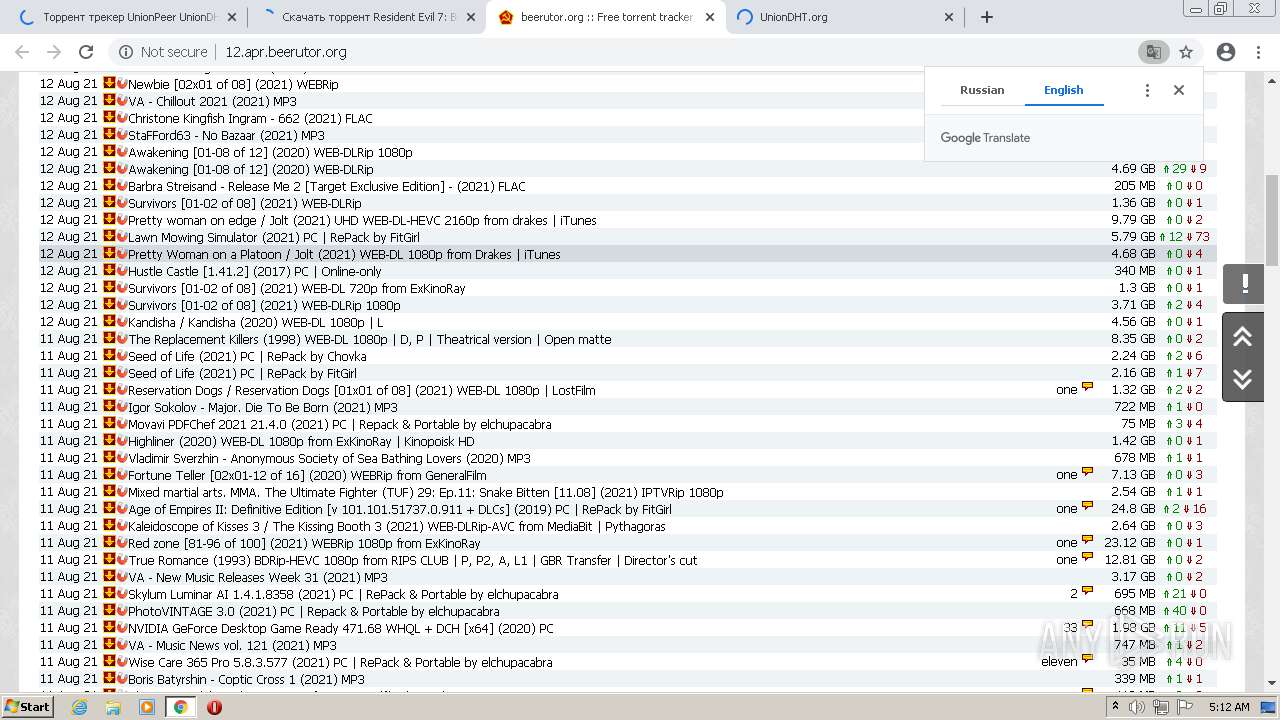This screenshot has height=720, width=1280.
Task: Open Pretty Woman on a Platoon 1080p link
Action: coord(344,254)
